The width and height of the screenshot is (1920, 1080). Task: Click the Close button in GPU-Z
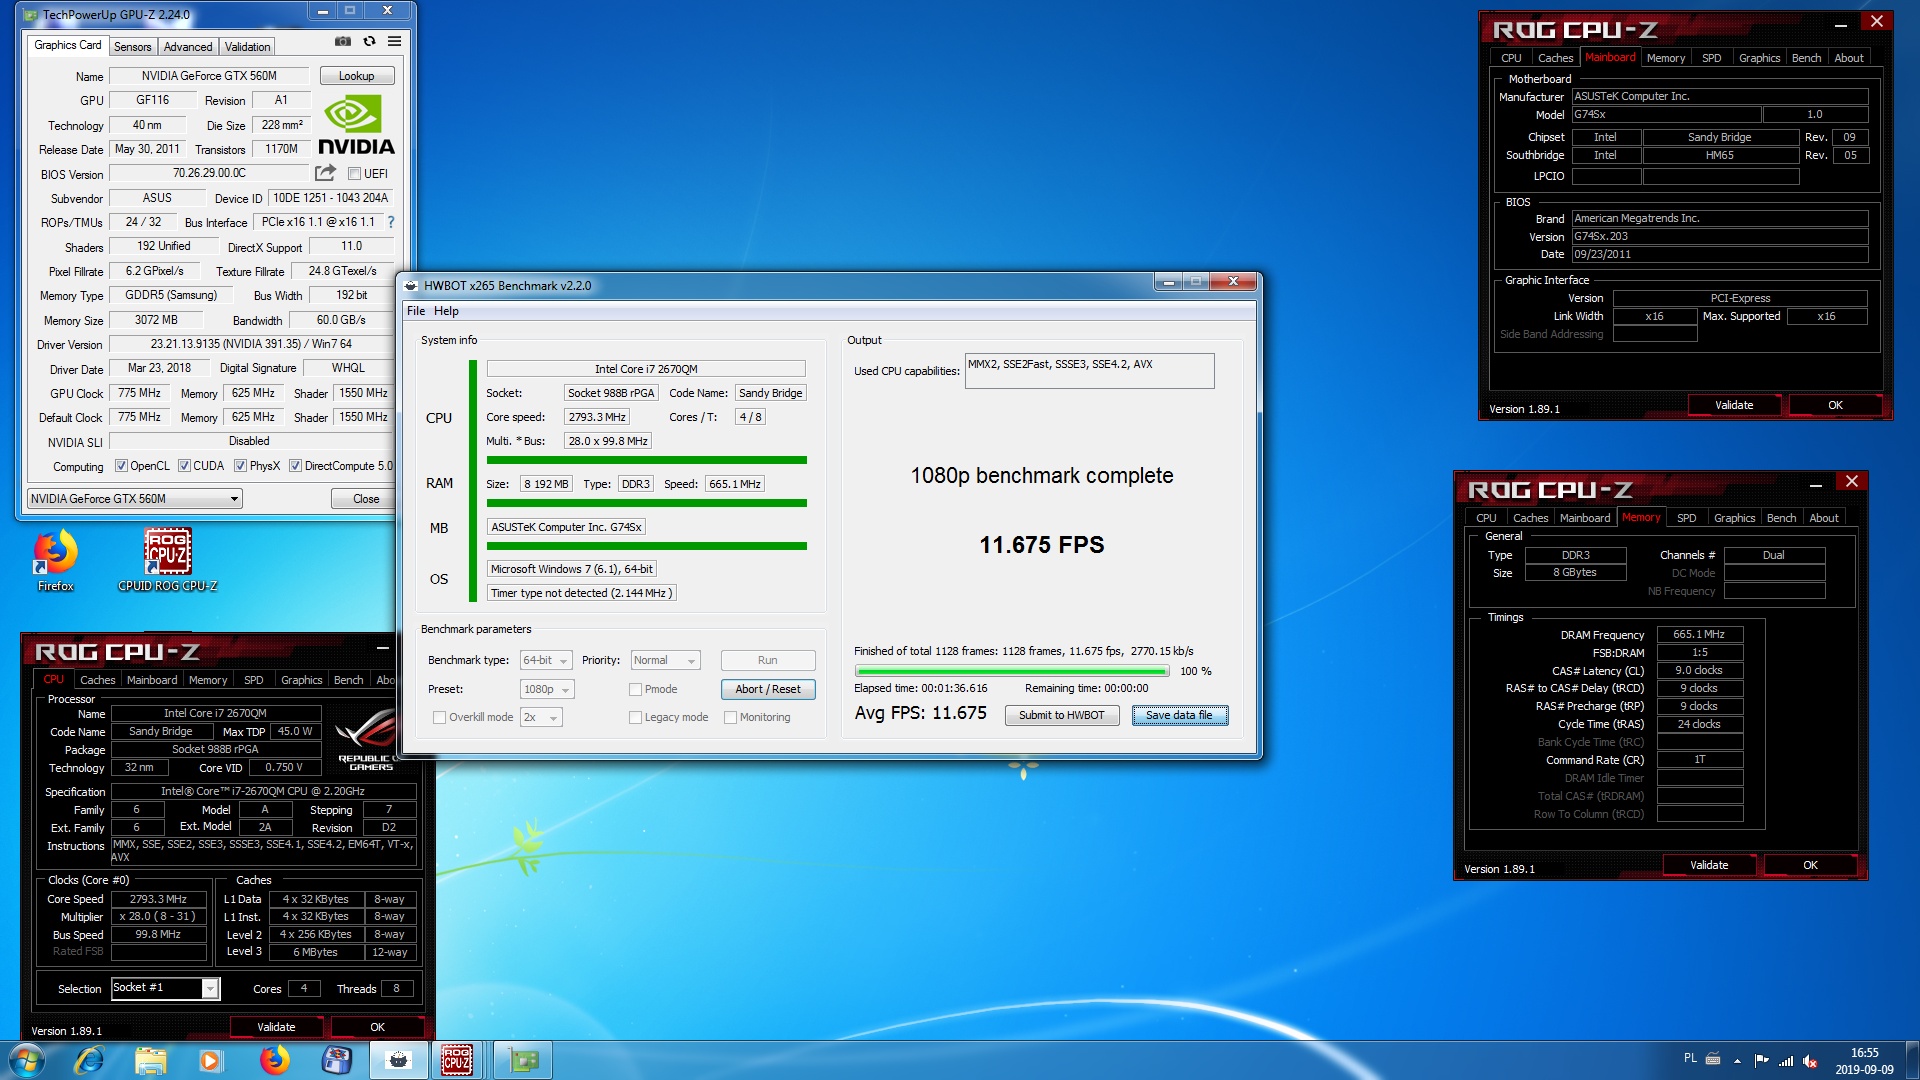pyautogui.click(x=366, y=499)
